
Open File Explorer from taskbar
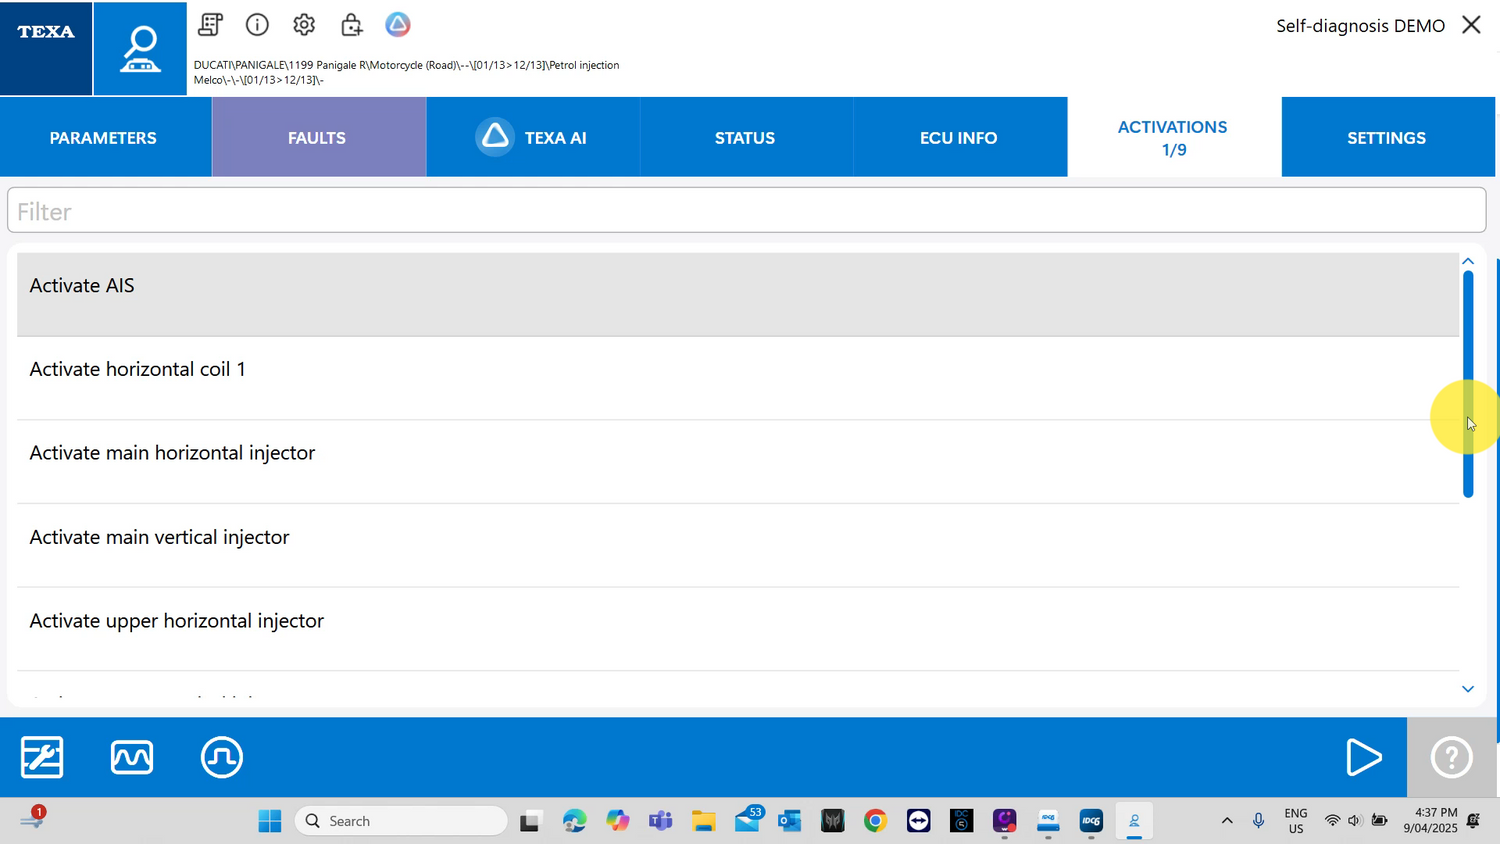[x=704, y=821]
